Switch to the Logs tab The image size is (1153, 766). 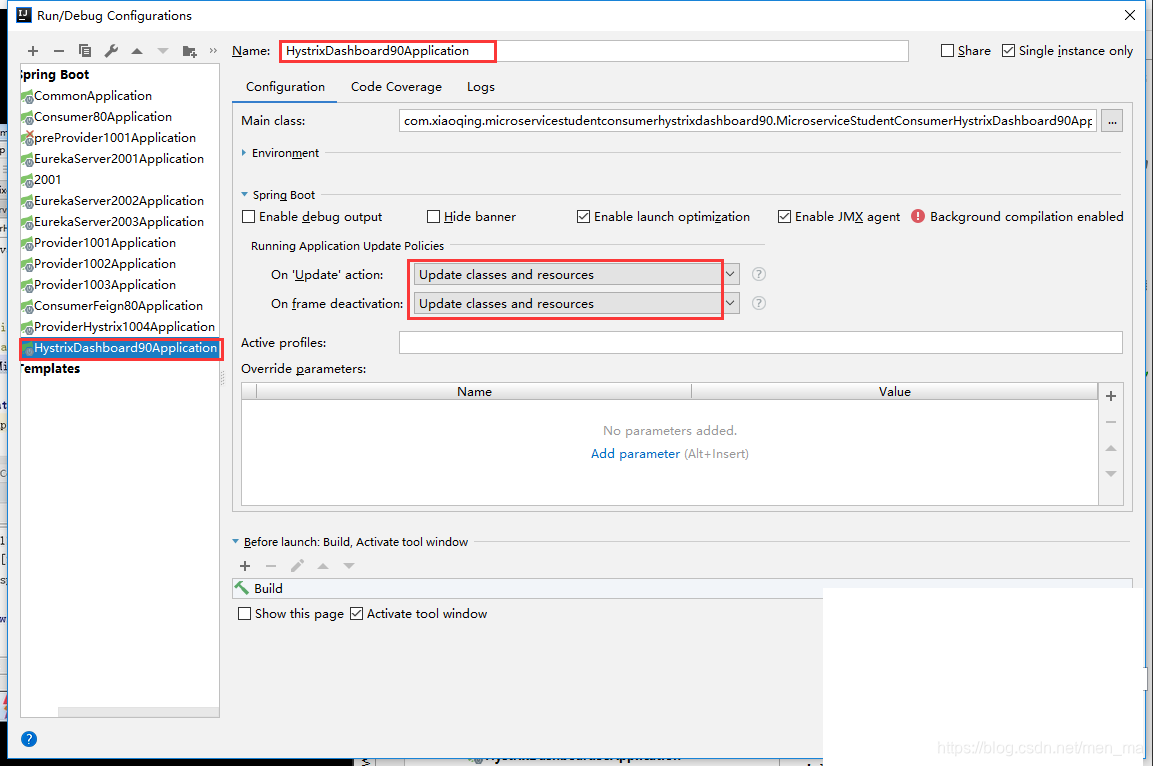click(x=481, y=87)
